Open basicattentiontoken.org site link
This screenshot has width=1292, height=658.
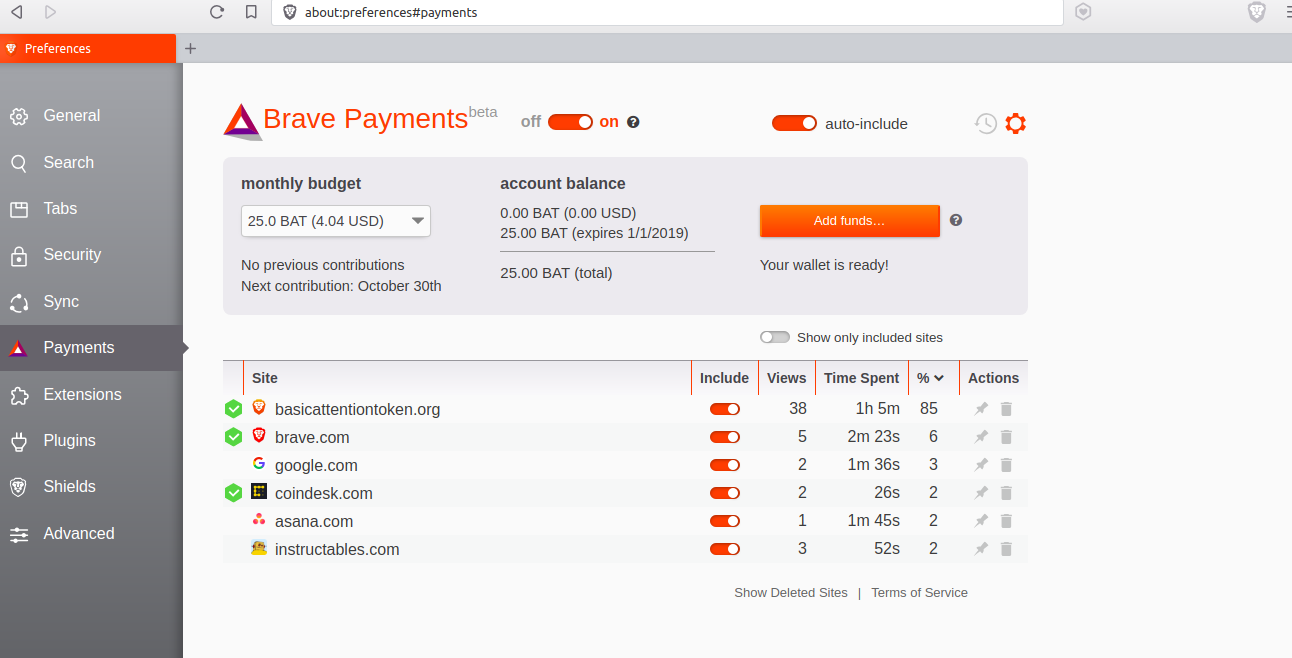pos(357,409)
